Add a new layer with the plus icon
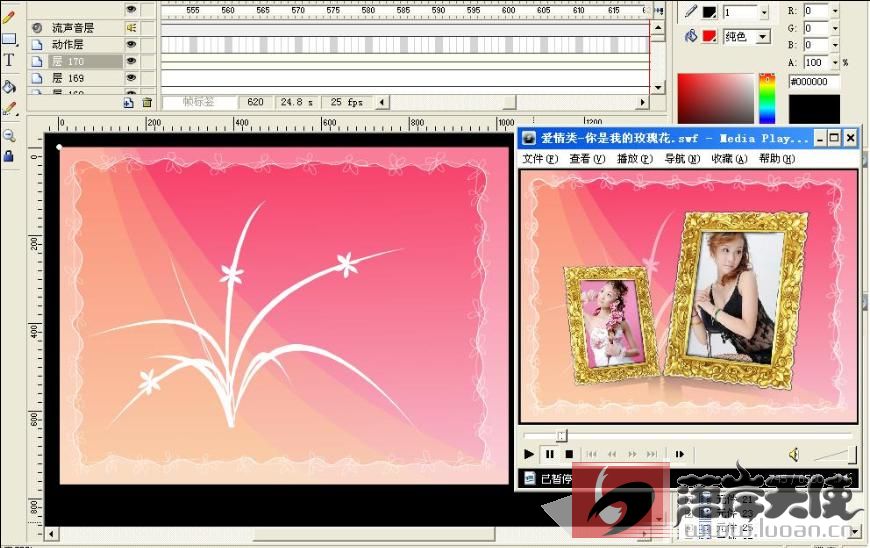The height and width of the screenshot is (548, 870). tap(129, 102)
